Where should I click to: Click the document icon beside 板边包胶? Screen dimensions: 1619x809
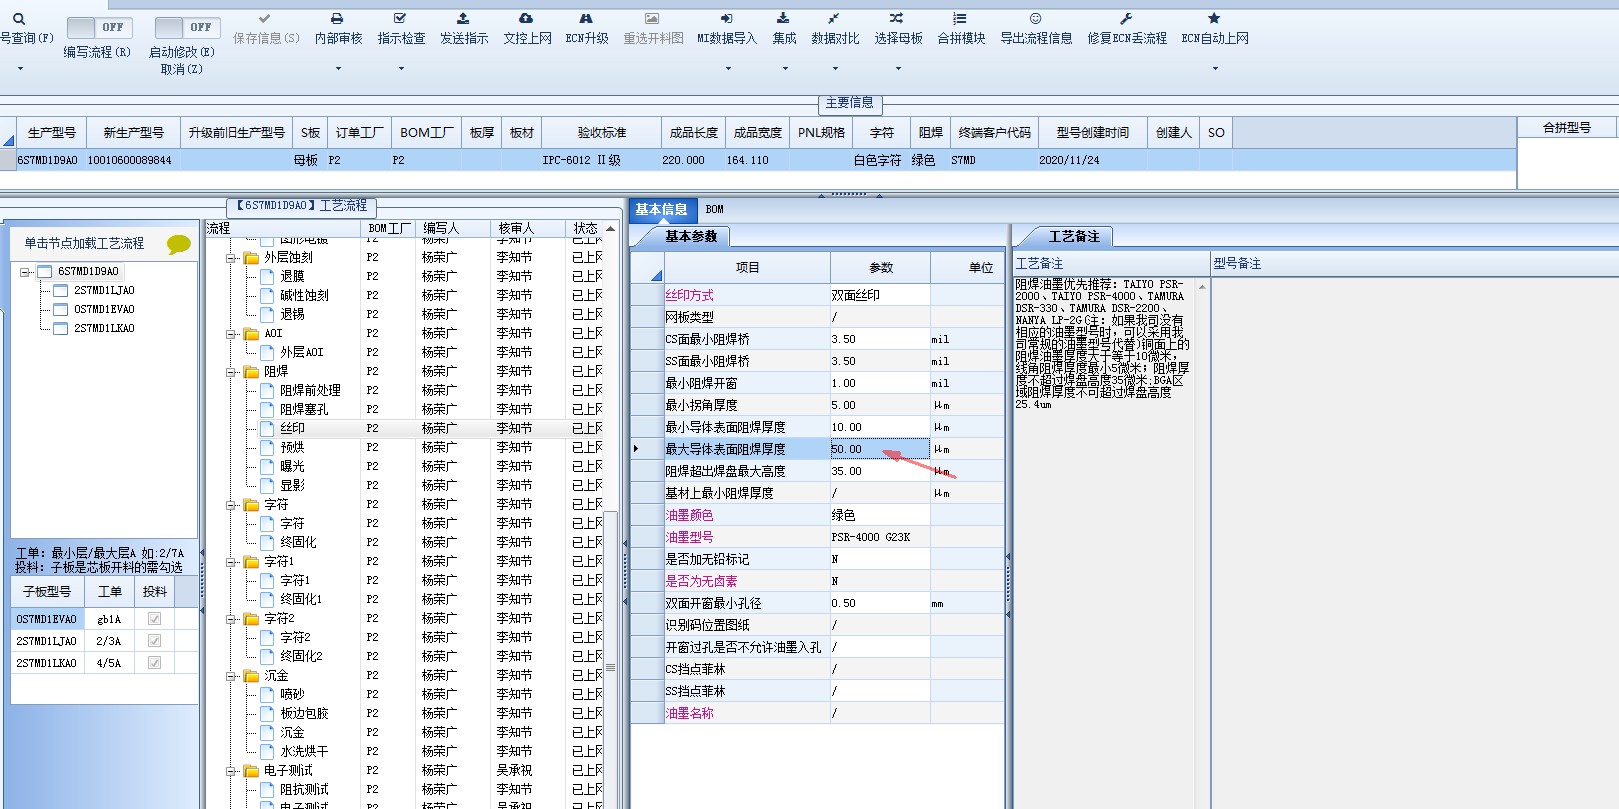click(267, 714)
